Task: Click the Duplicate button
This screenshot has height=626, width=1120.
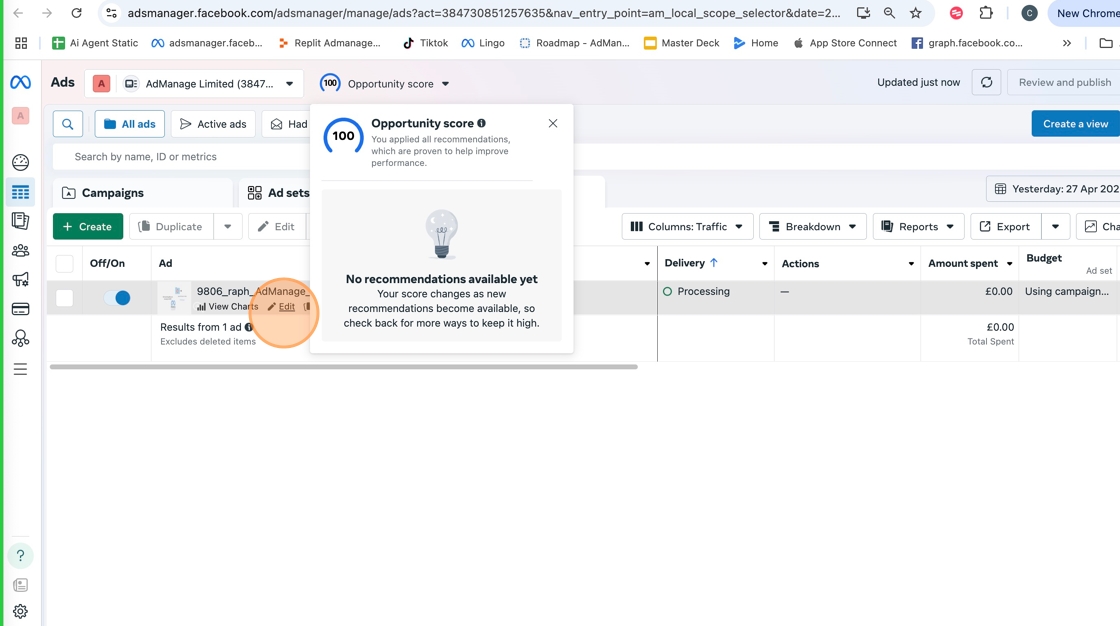Action: 171,227
